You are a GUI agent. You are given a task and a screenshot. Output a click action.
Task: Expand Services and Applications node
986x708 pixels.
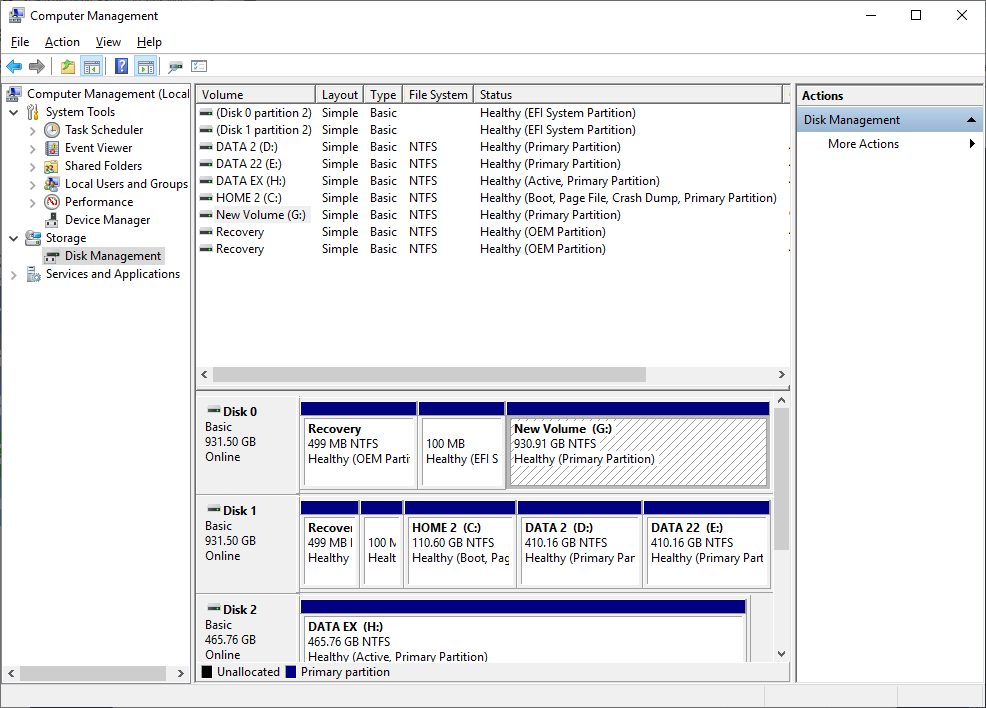14,274
